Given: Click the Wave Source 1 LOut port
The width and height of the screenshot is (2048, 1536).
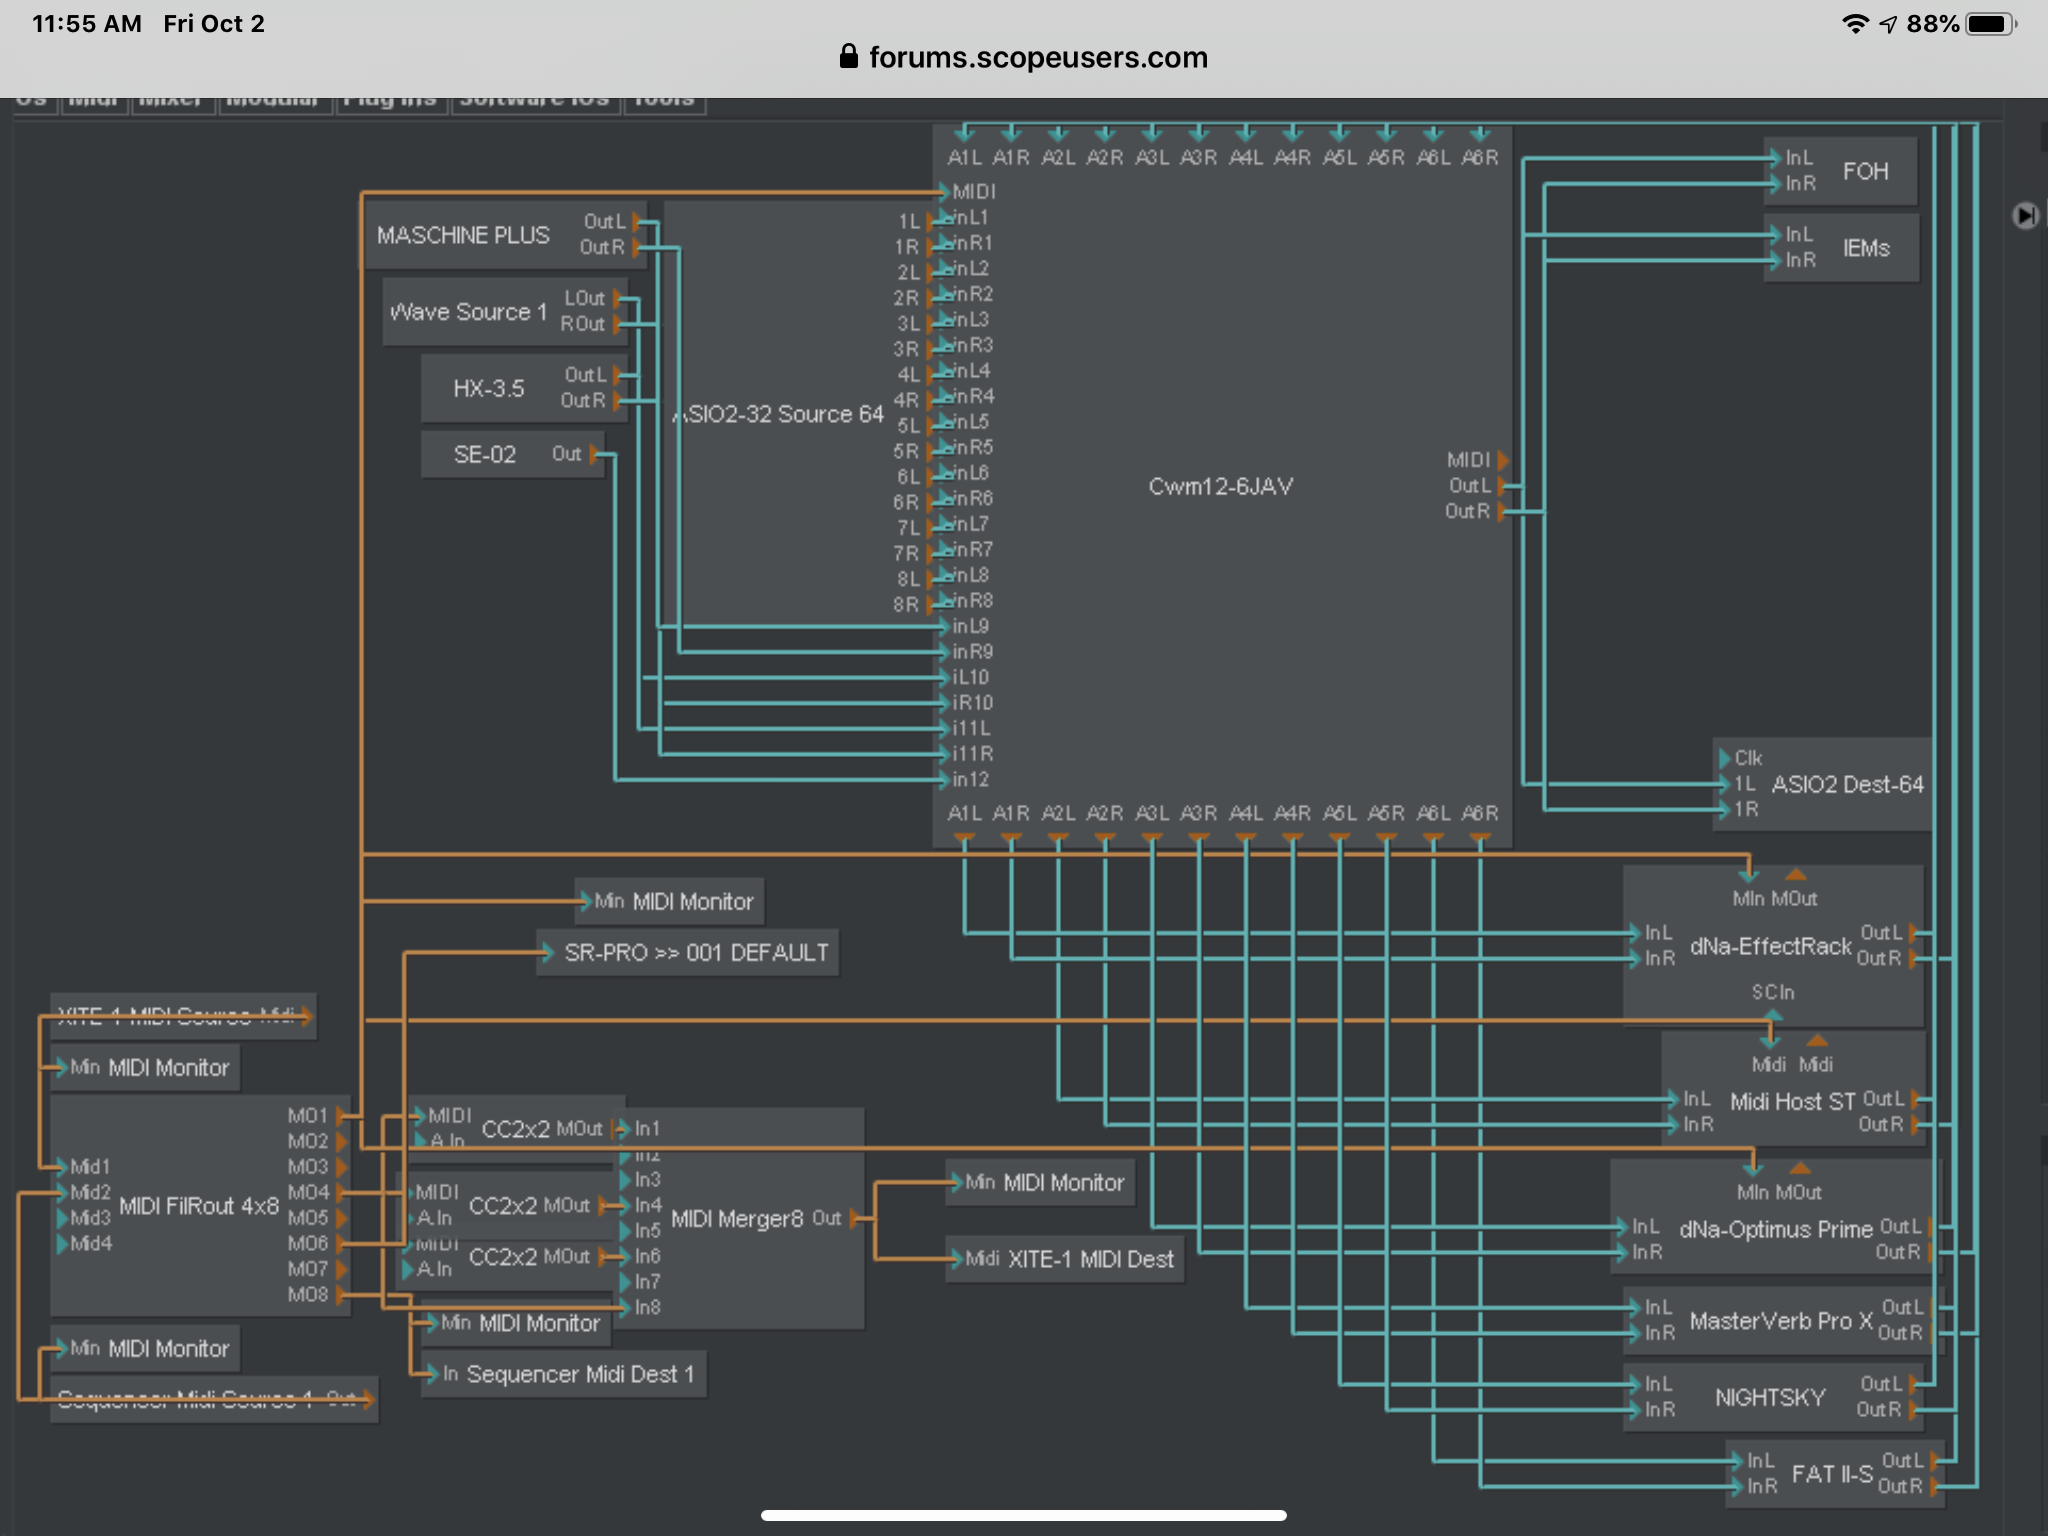Looking at the screenshot, I should (x=618, y=298).
